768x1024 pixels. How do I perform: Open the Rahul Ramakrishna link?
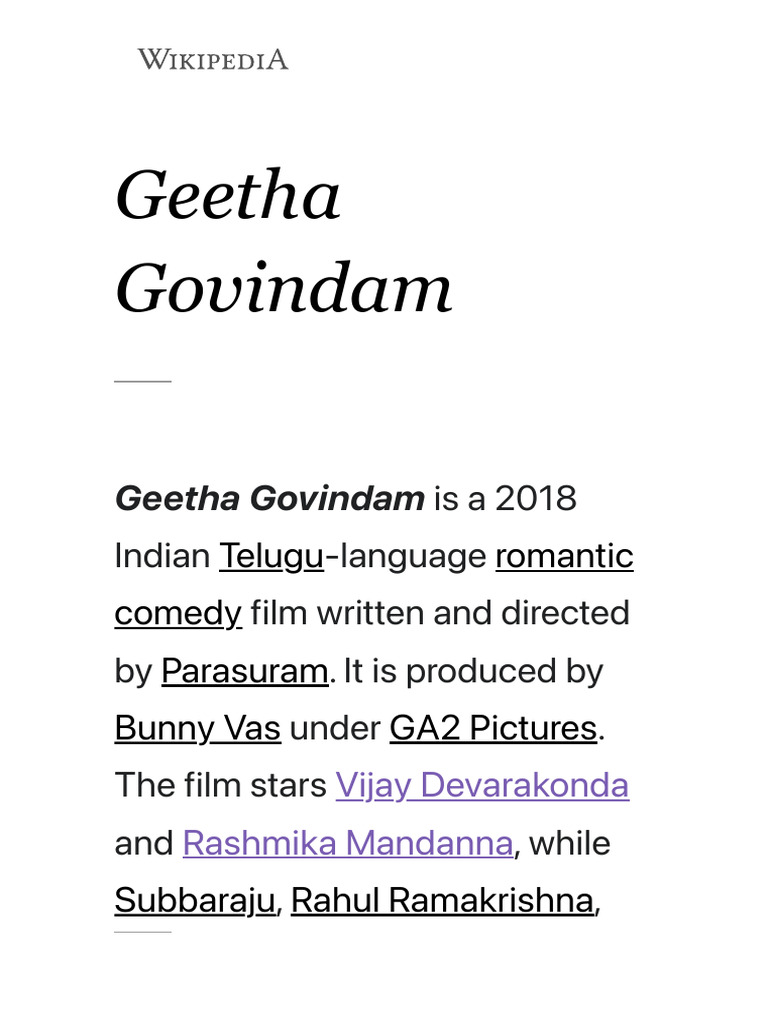point(442,901)
